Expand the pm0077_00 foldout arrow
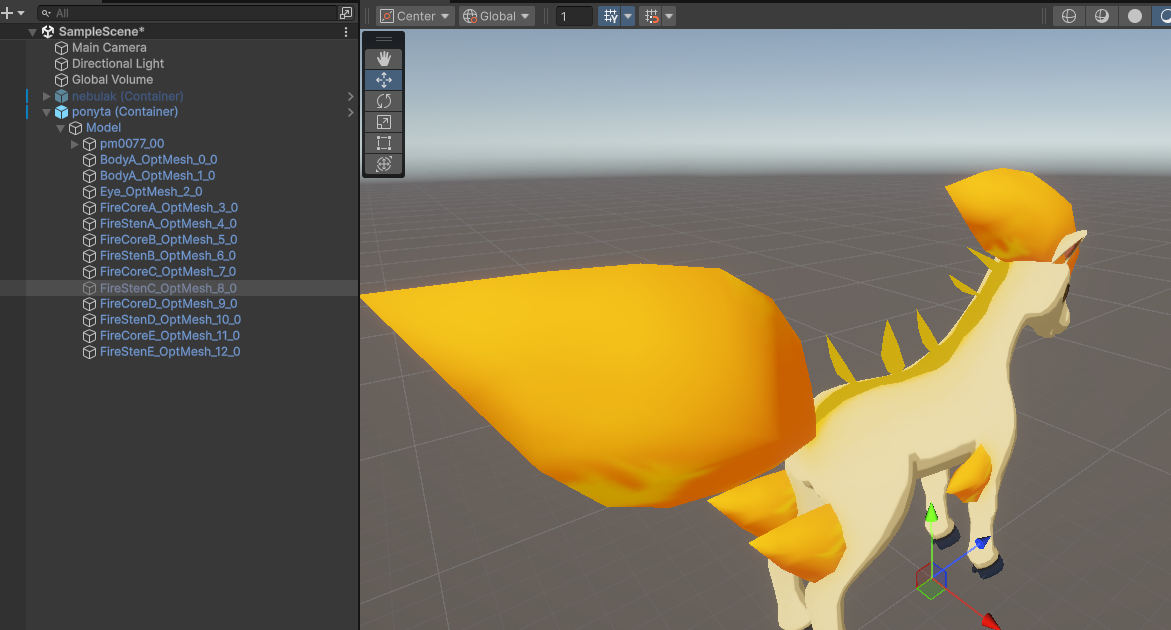The height and width of the screenshot is (630, 1171). click(75, 144)
